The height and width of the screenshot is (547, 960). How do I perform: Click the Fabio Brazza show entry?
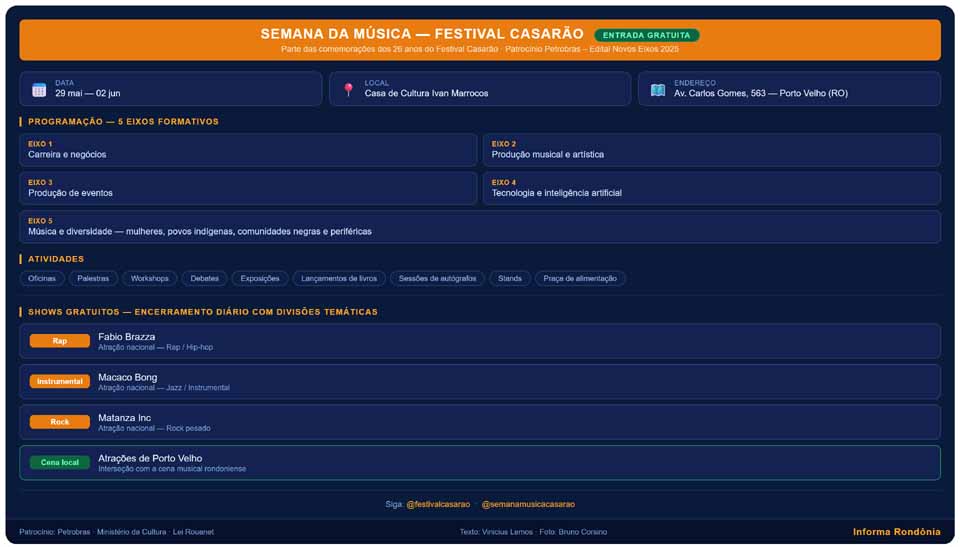[480, 341]
